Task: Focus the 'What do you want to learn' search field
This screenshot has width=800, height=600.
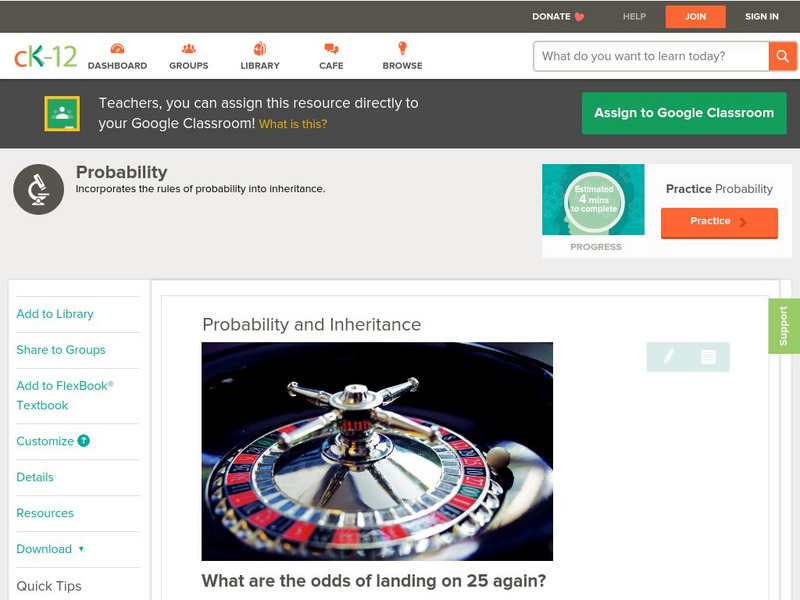Action: pyautogui.click(x=651, y=56)
